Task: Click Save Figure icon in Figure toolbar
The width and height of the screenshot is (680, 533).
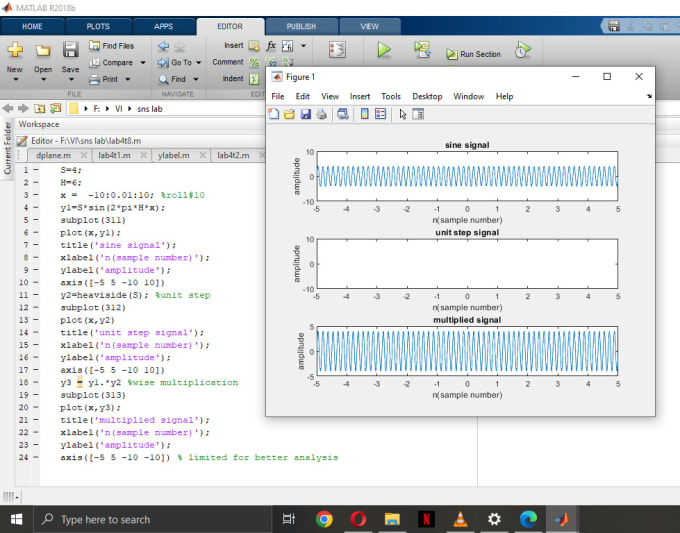Action: click(305, 114)
